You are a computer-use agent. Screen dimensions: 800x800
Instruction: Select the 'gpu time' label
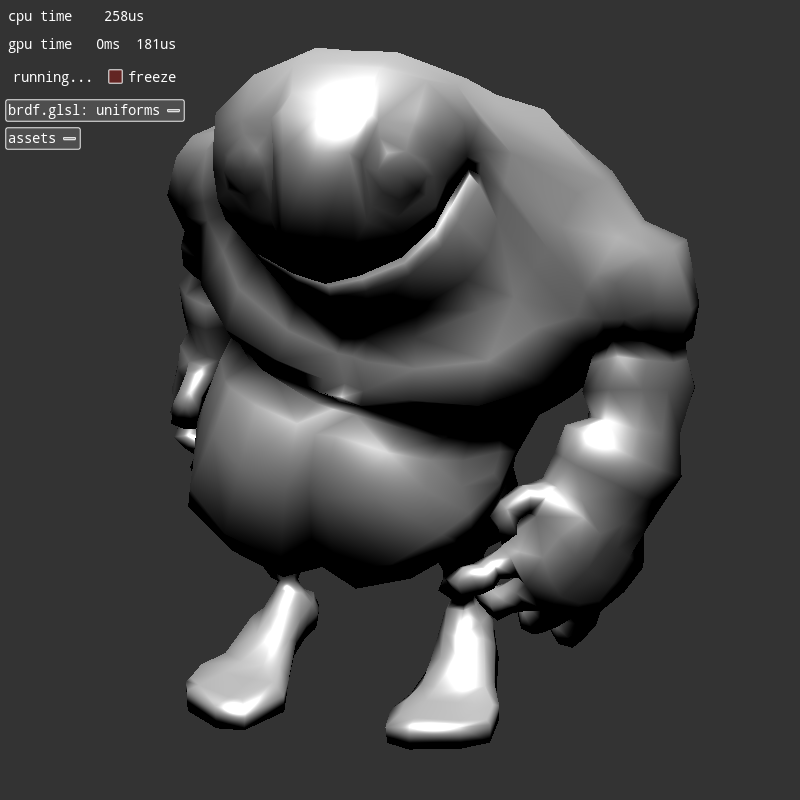coord(40,44)
